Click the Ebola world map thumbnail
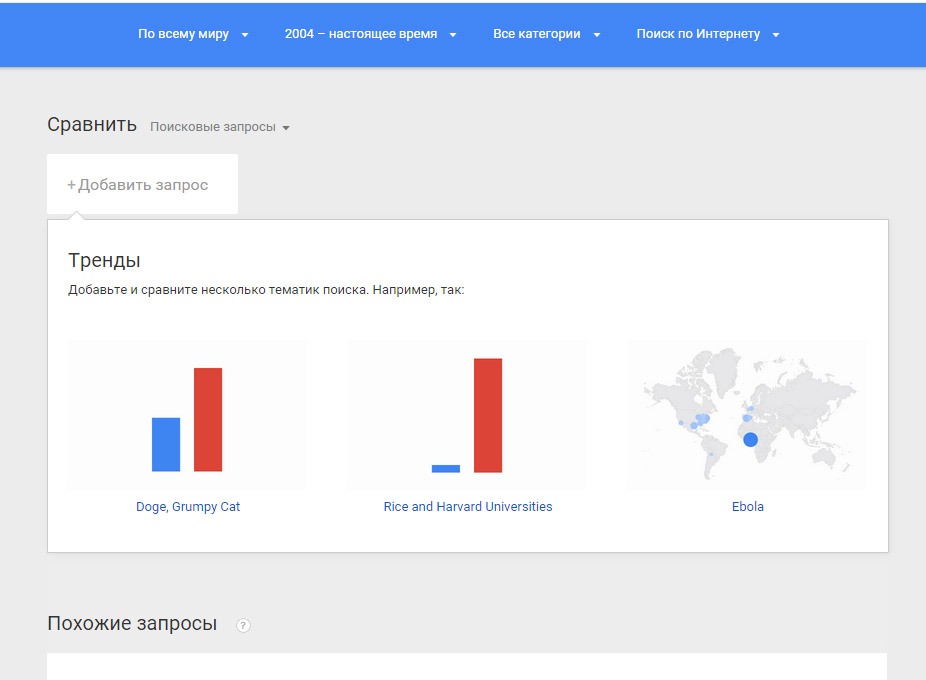 coord(746,415)
